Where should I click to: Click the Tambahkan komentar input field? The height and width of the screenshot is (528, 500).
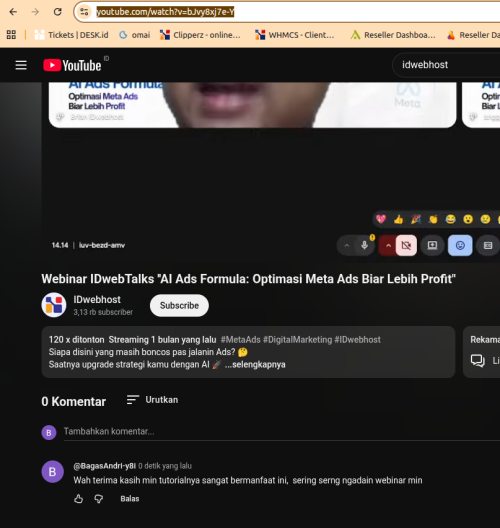[x=281, y=432]
